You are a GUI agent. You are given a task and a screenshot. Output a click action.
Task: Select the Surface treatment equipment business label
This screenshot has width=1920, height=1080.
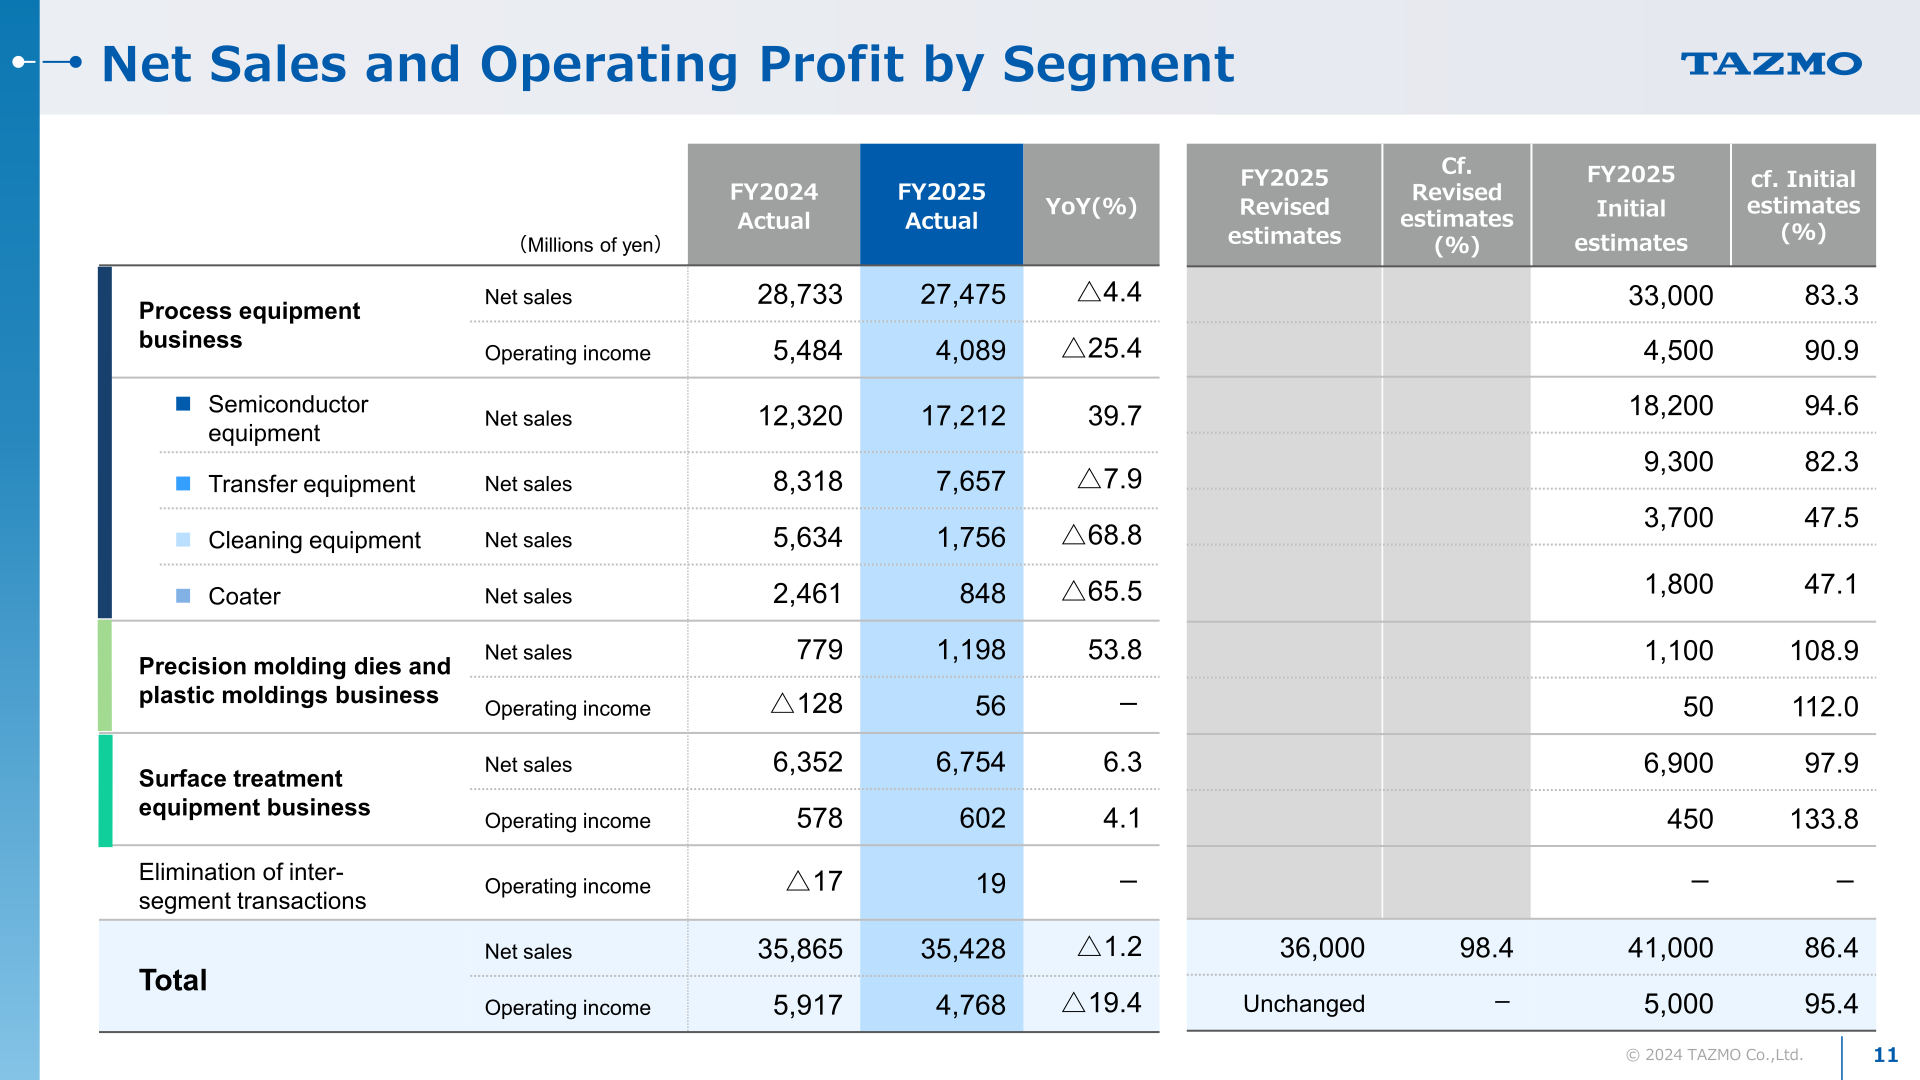coord(254,793)
